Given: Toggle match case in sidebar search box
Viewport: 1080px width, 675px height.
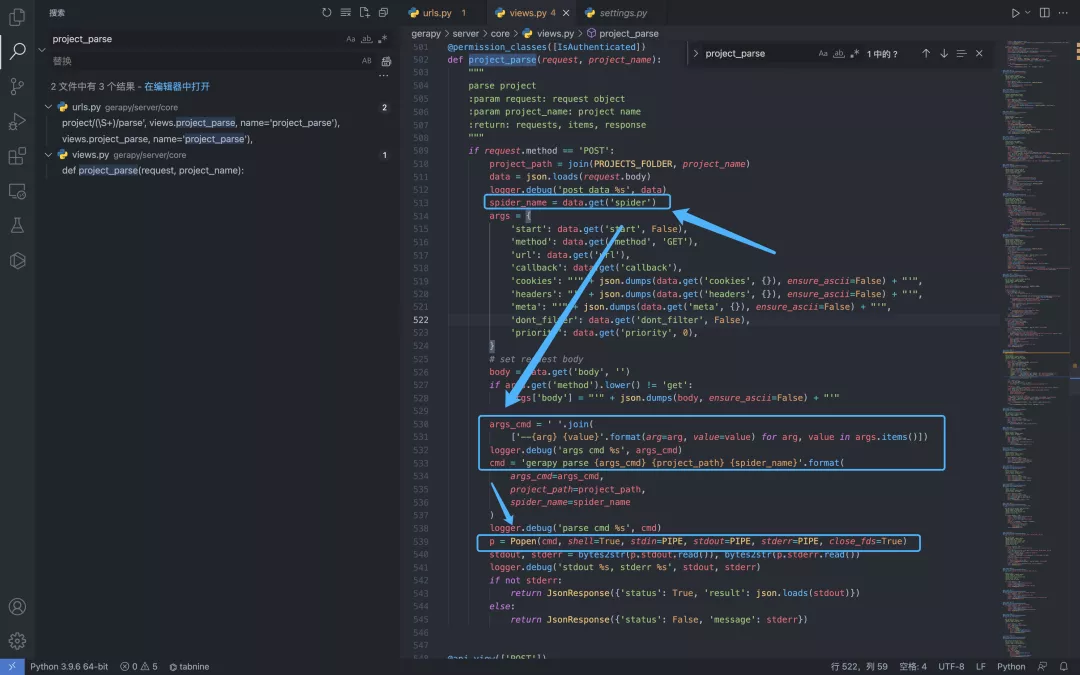Looking at the screenshot, I should (x=351, y=39).
